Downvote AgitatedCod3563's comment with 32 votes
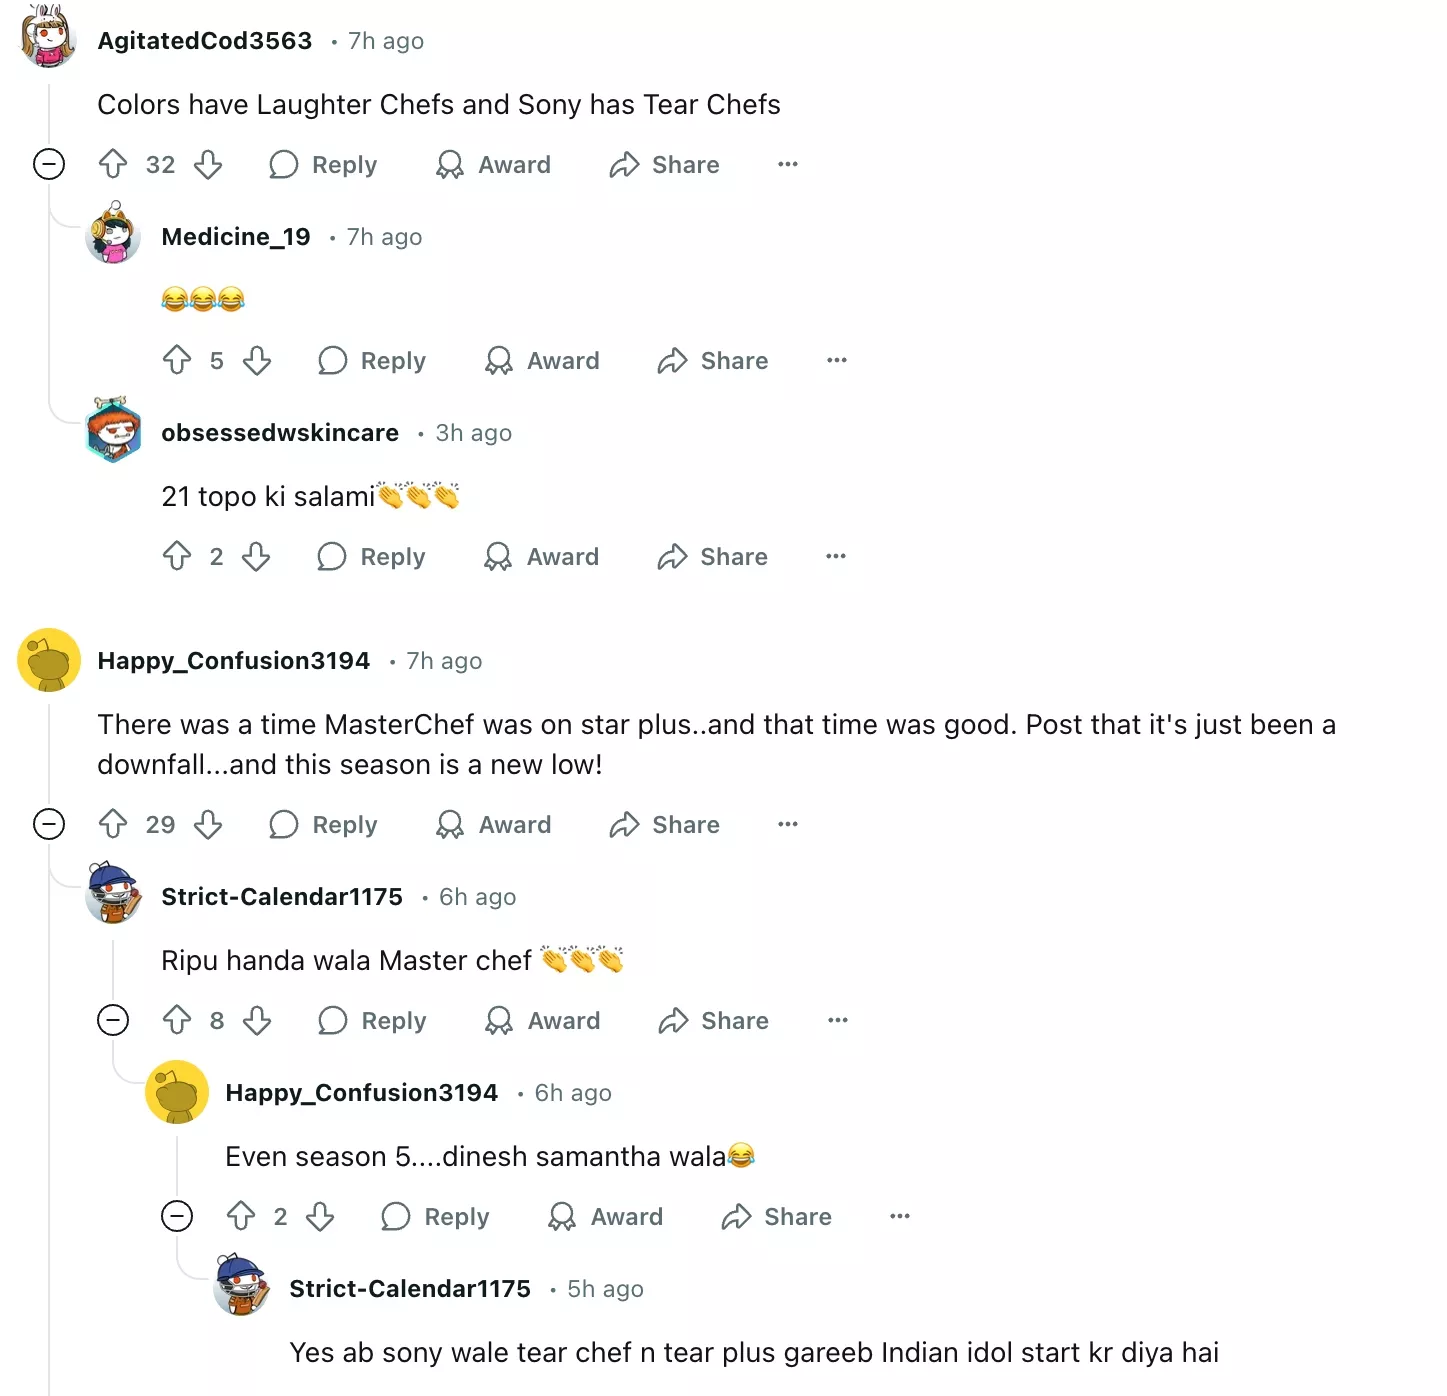Screen dimensions: 1447x1396 [x=208, y=164]
